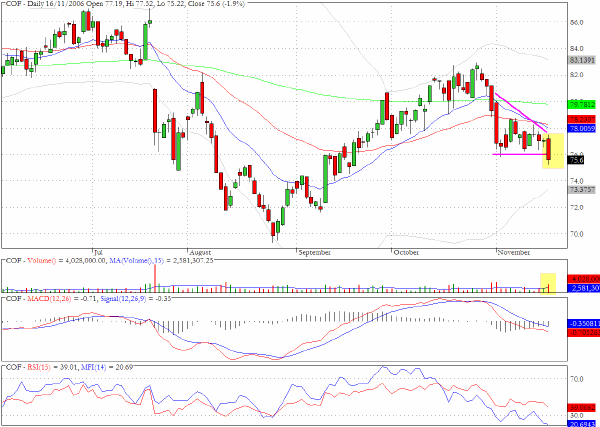Viewport: 600px width, 427px height.
Task: Click the red -0.70526 MACD value tag
Action: pos(584,332)
